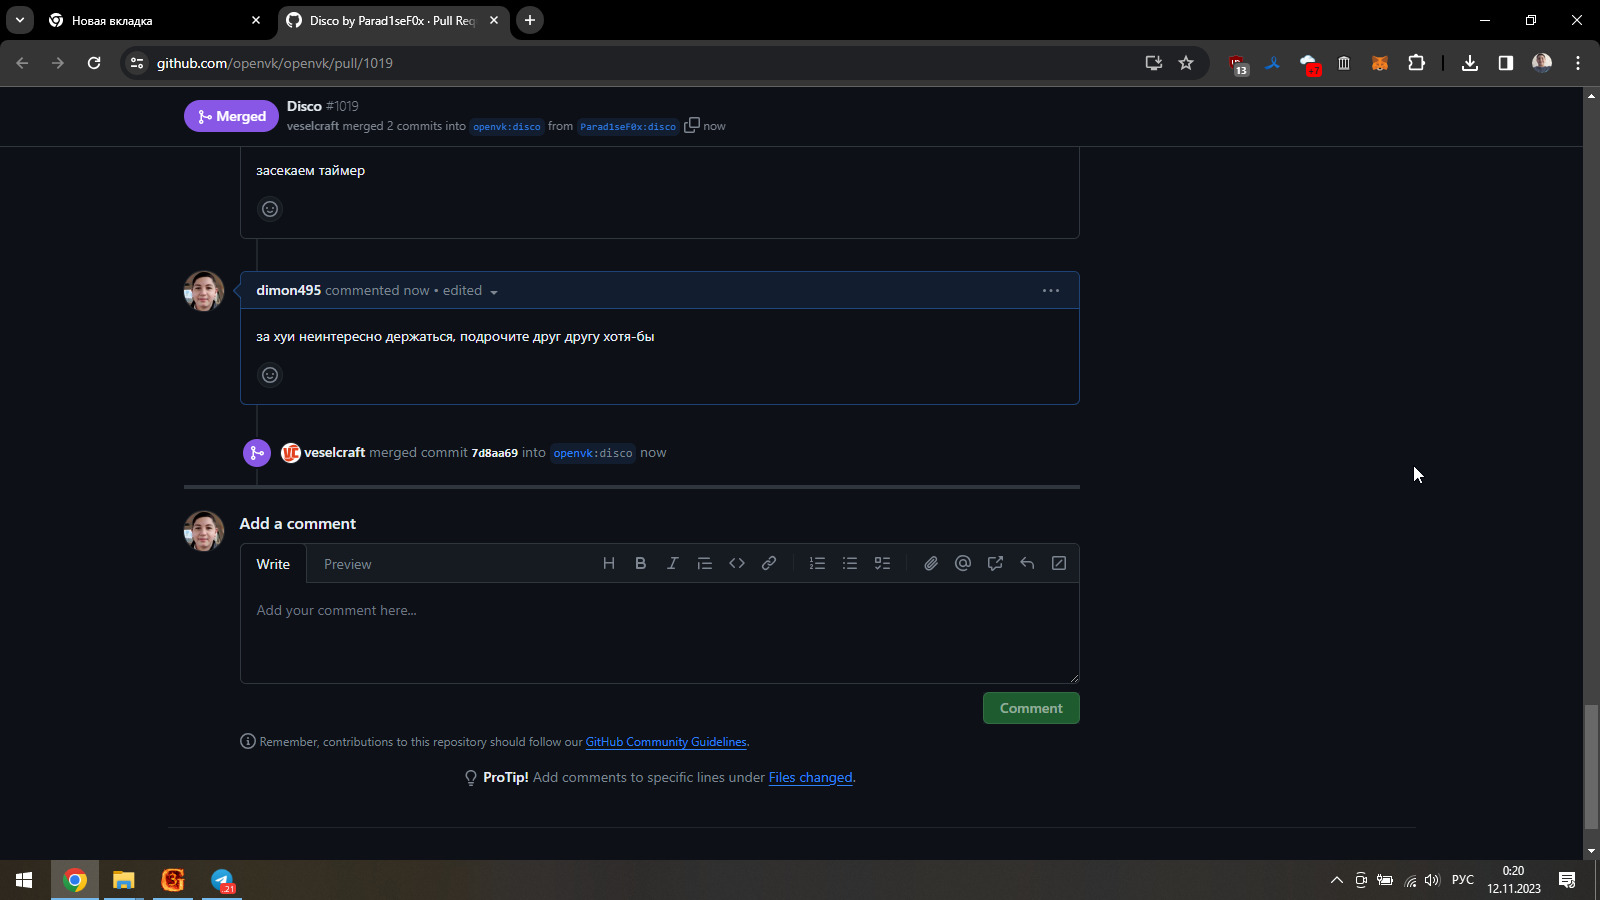This screenshot has width=1600, height=900.
Task: Bookmark this page with the star icon
Action: click(1186, 63)
